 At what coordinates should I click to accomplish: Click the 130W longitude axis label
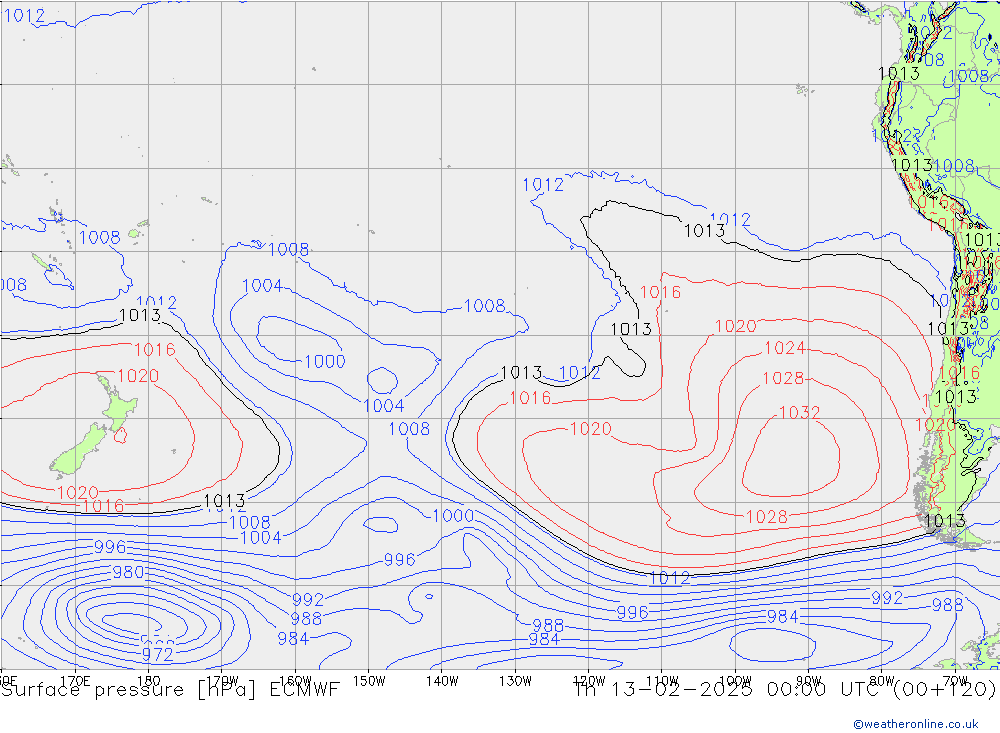coord(515,681)
